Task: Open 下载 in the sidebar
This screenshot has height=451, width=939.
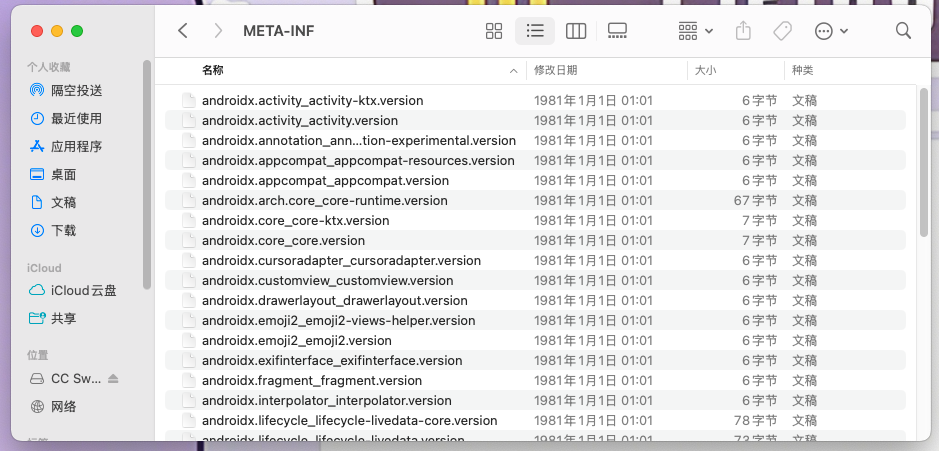Action: (x=63, y=231)
